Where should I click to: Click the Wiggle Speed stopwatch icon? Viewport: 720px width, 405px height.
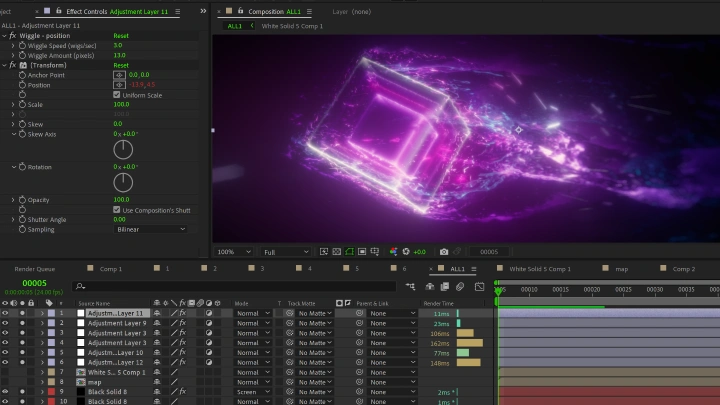[22, 45]
